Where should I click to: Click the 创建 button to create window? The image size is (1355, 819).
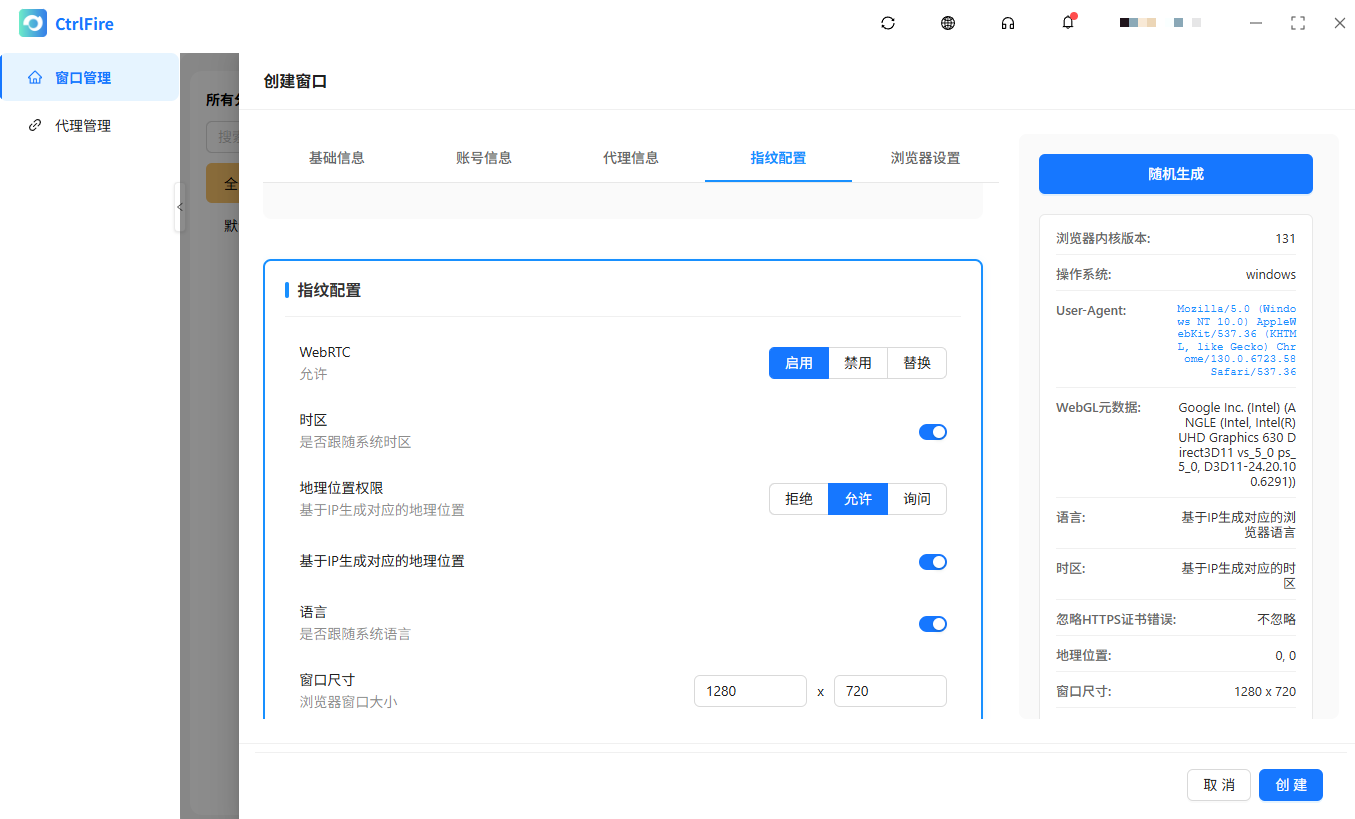1290,785
